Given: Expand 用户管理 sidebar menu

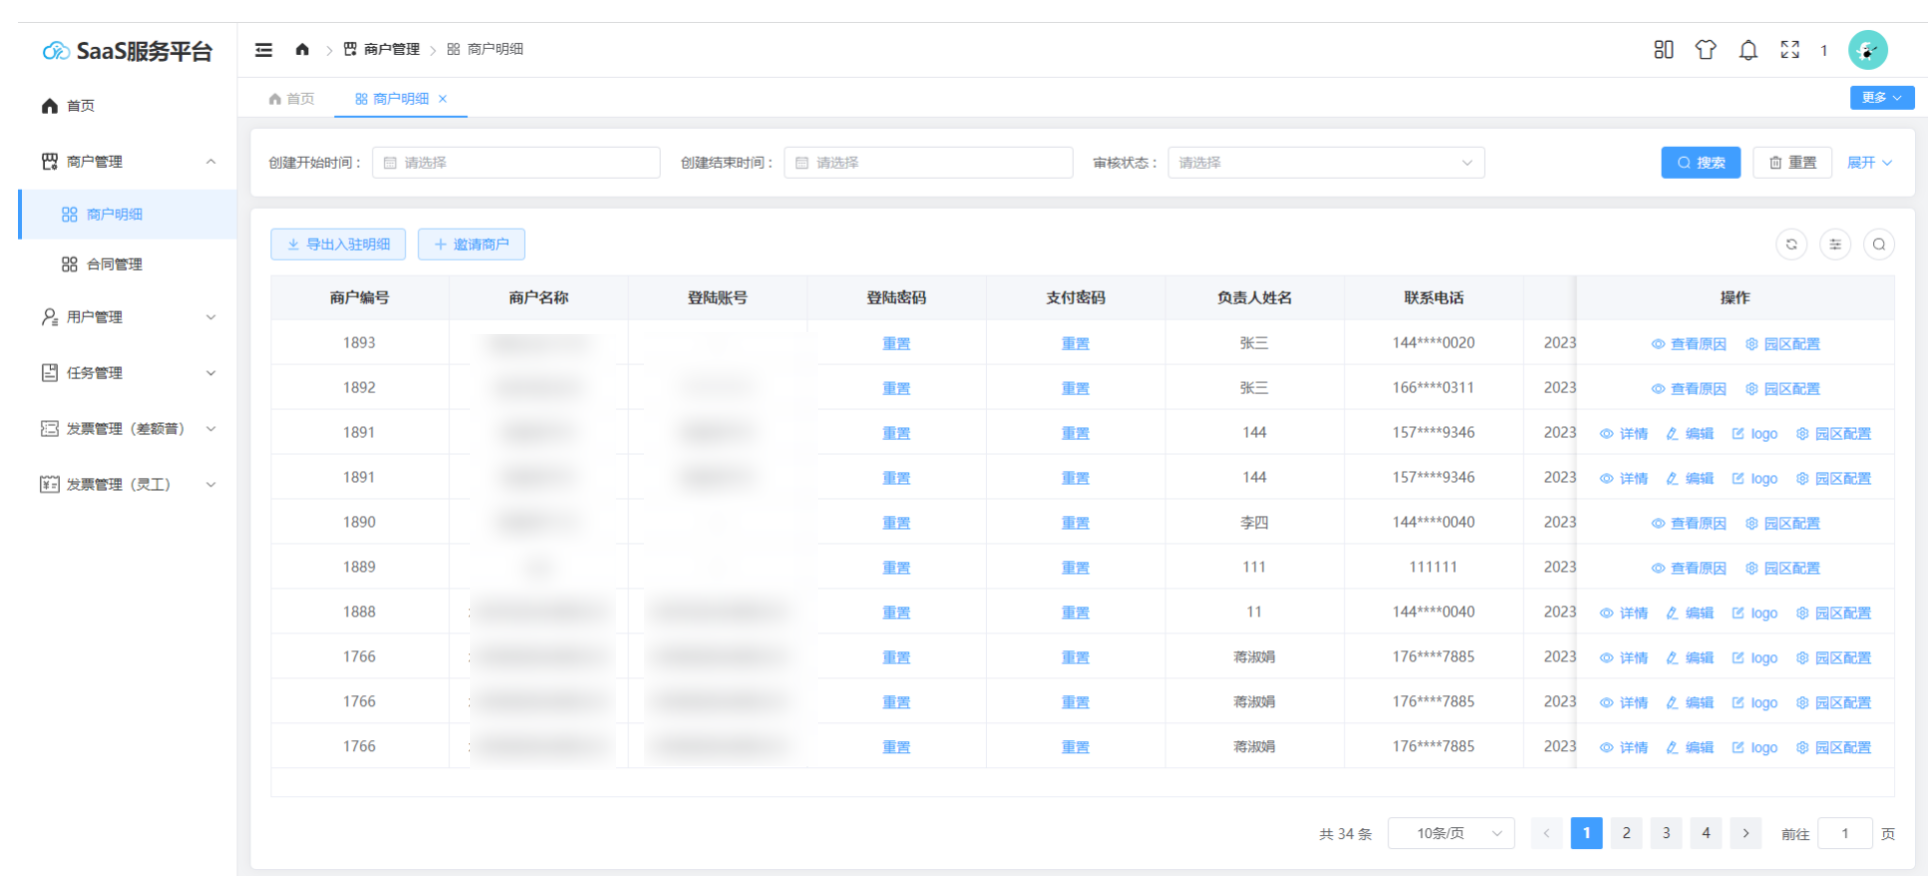Looking at the screenshot, I should [127, 317].
